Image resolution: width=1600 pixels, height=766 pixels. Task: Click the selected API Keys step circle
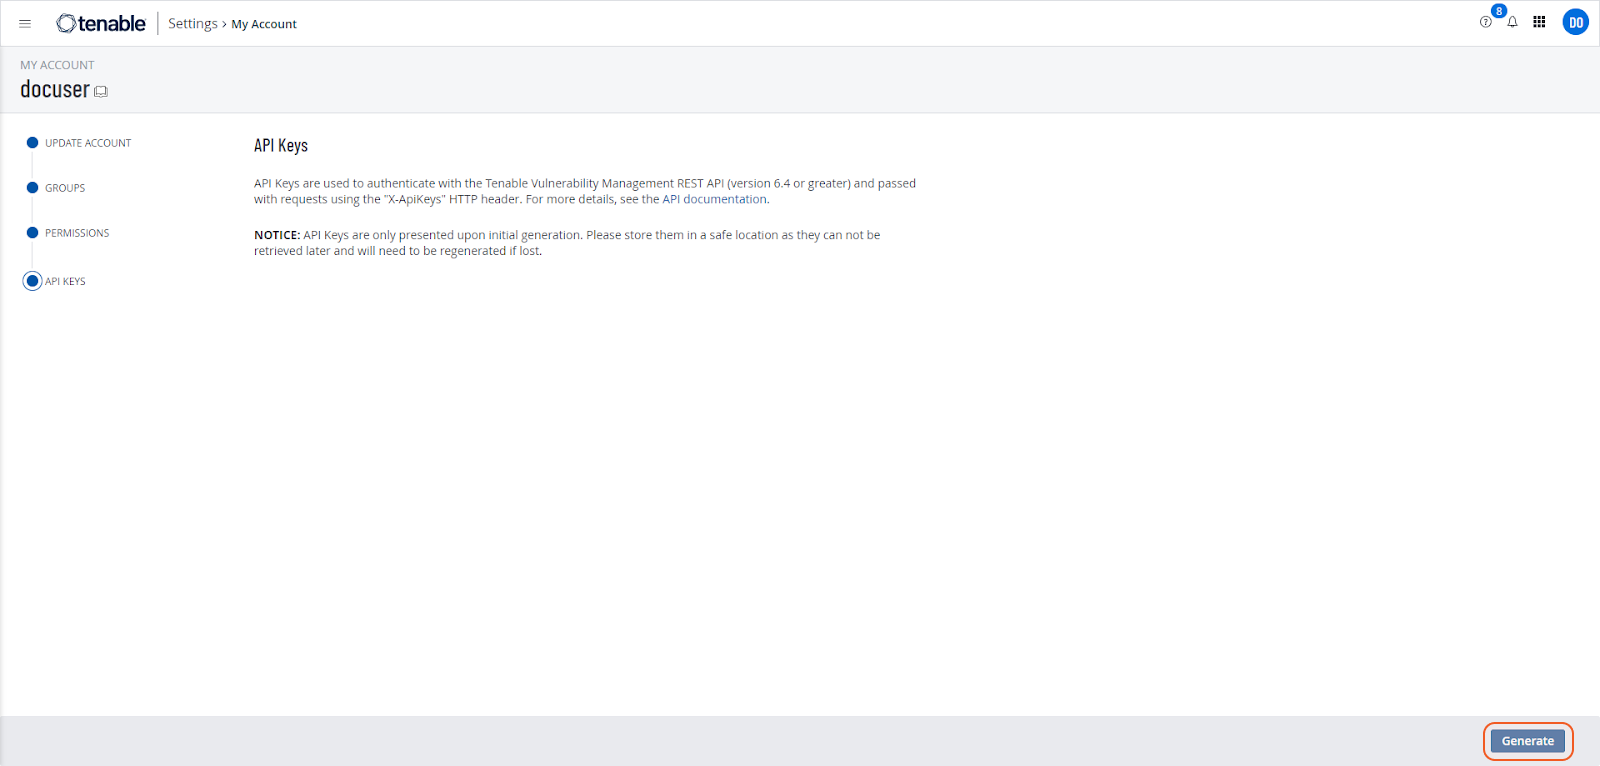pyautogui.click(x=32, y=281)
